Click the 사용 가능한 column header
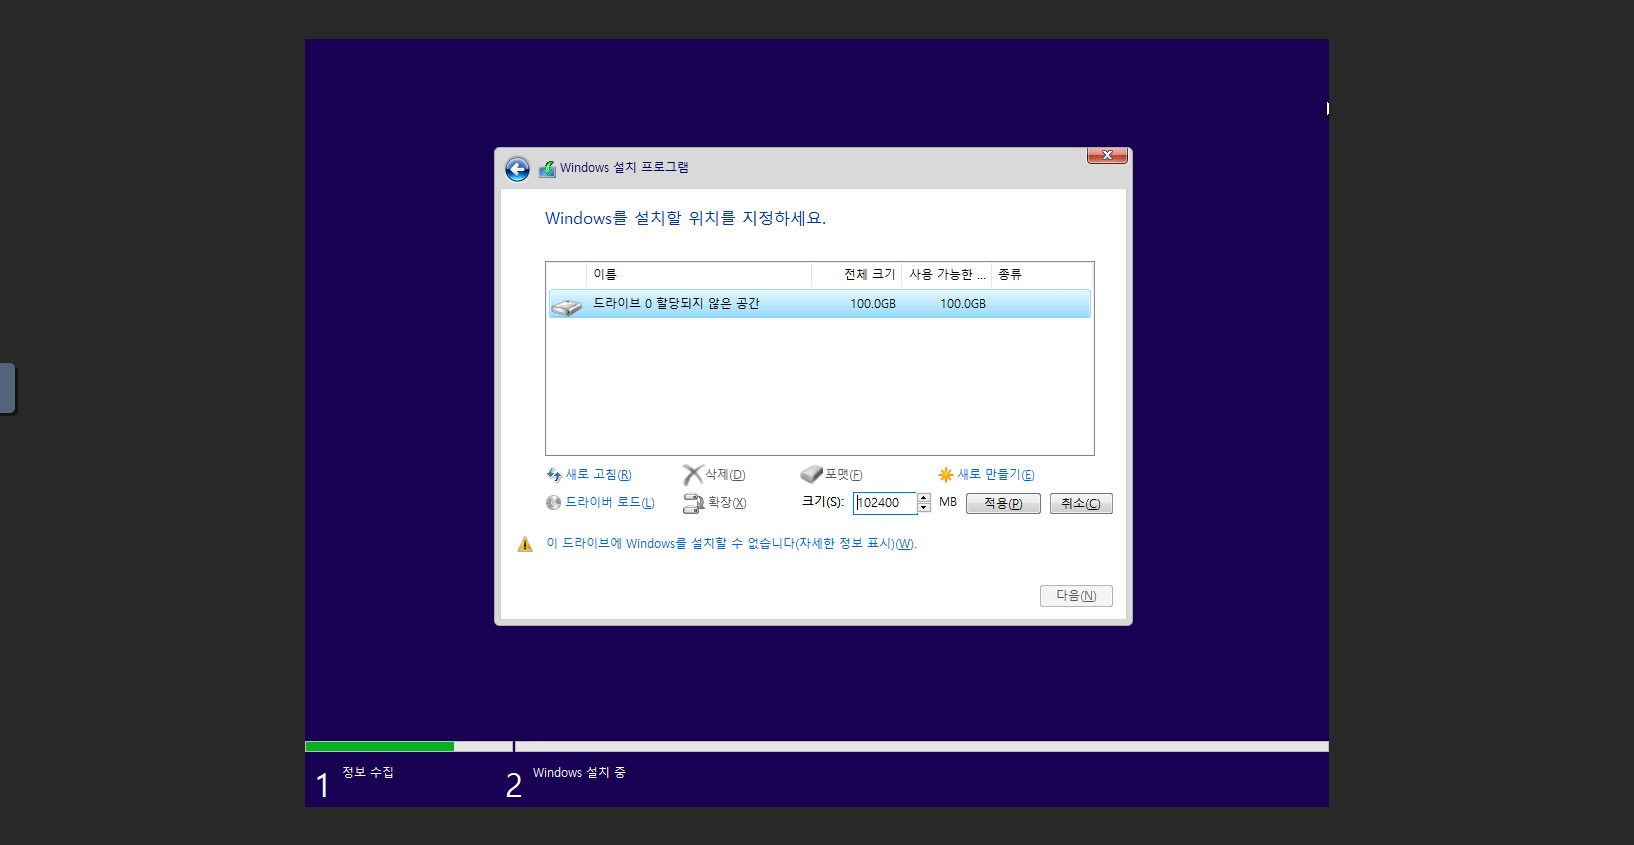Screen dimensions: 1634x845 (946, 275)
